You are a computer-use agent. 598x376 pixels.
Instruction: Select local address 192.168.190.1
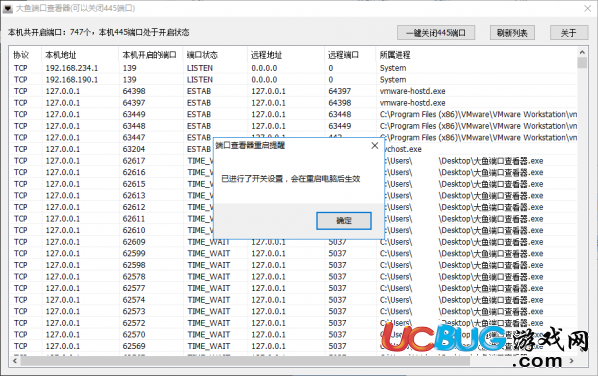pos(72,80)
